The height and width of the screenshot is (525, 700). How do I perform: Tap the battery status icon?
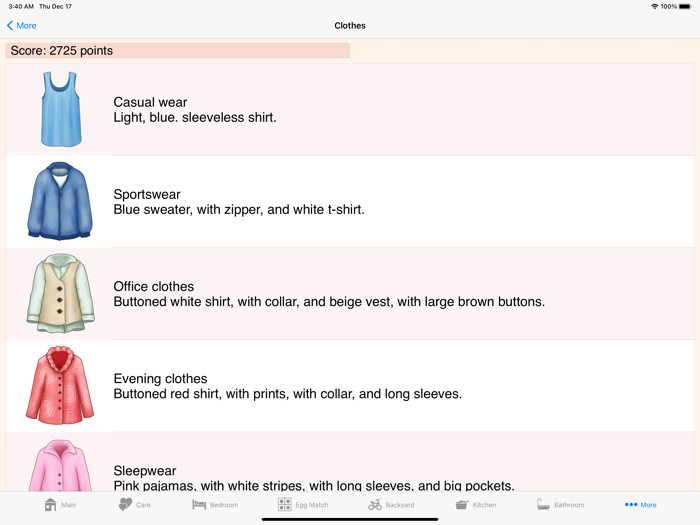(685, 6)
